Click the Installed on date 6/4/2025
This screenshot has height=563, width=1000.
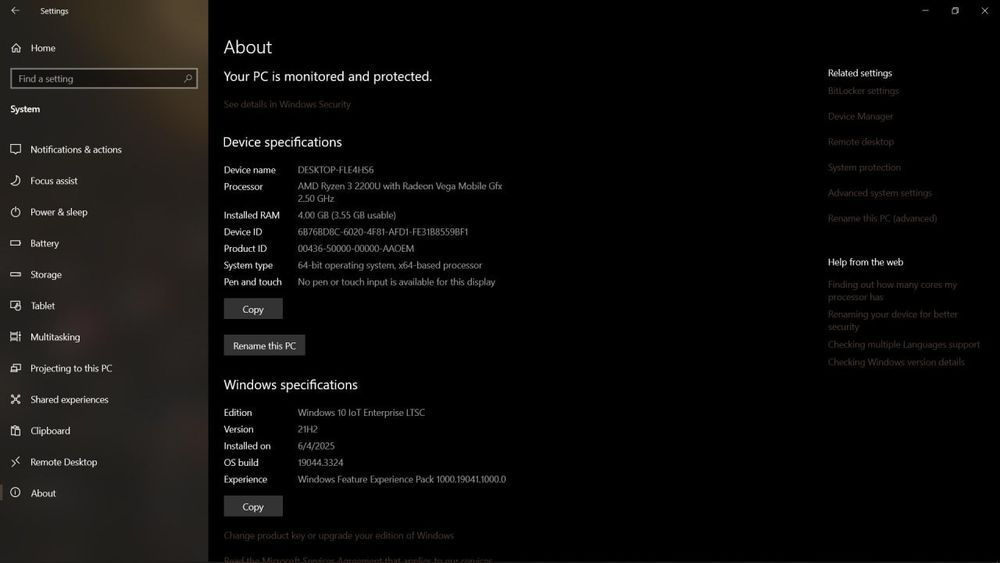coord(316,446)
